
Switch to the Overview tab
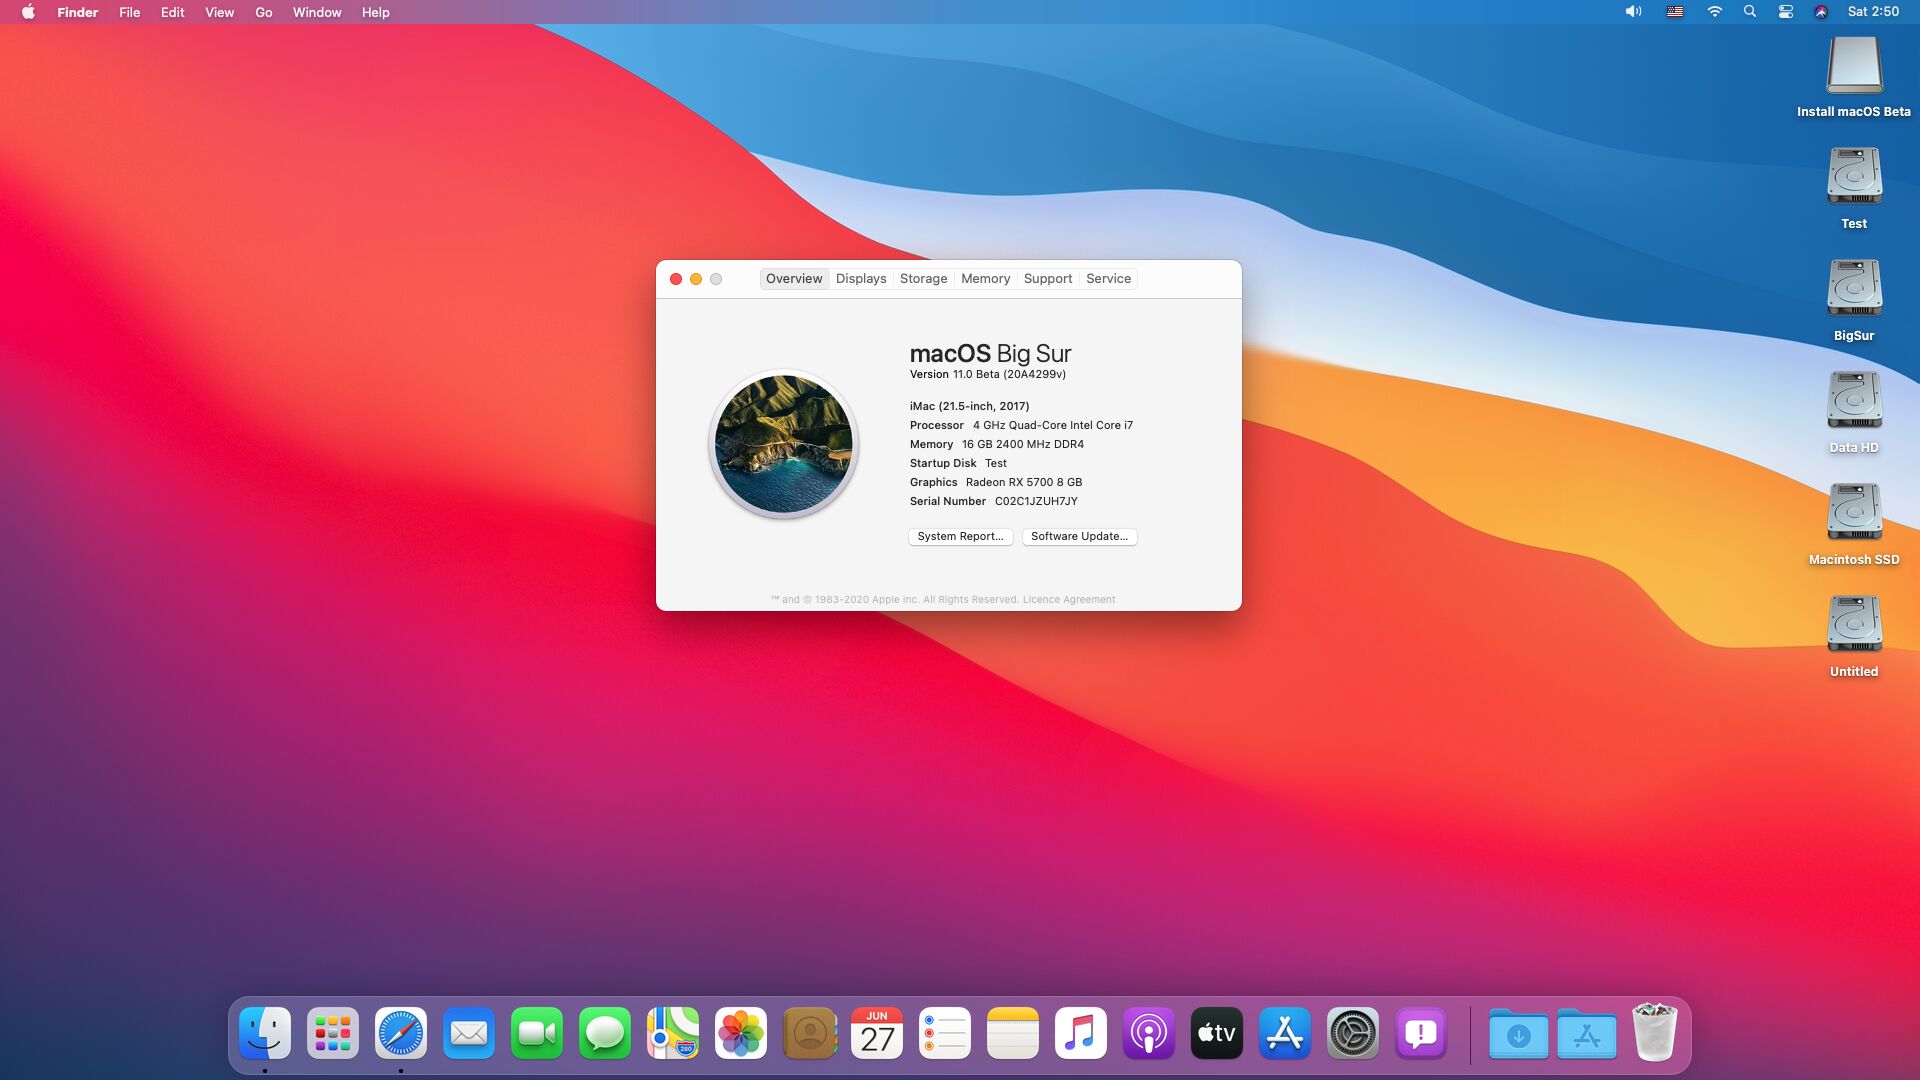(794, 279)
